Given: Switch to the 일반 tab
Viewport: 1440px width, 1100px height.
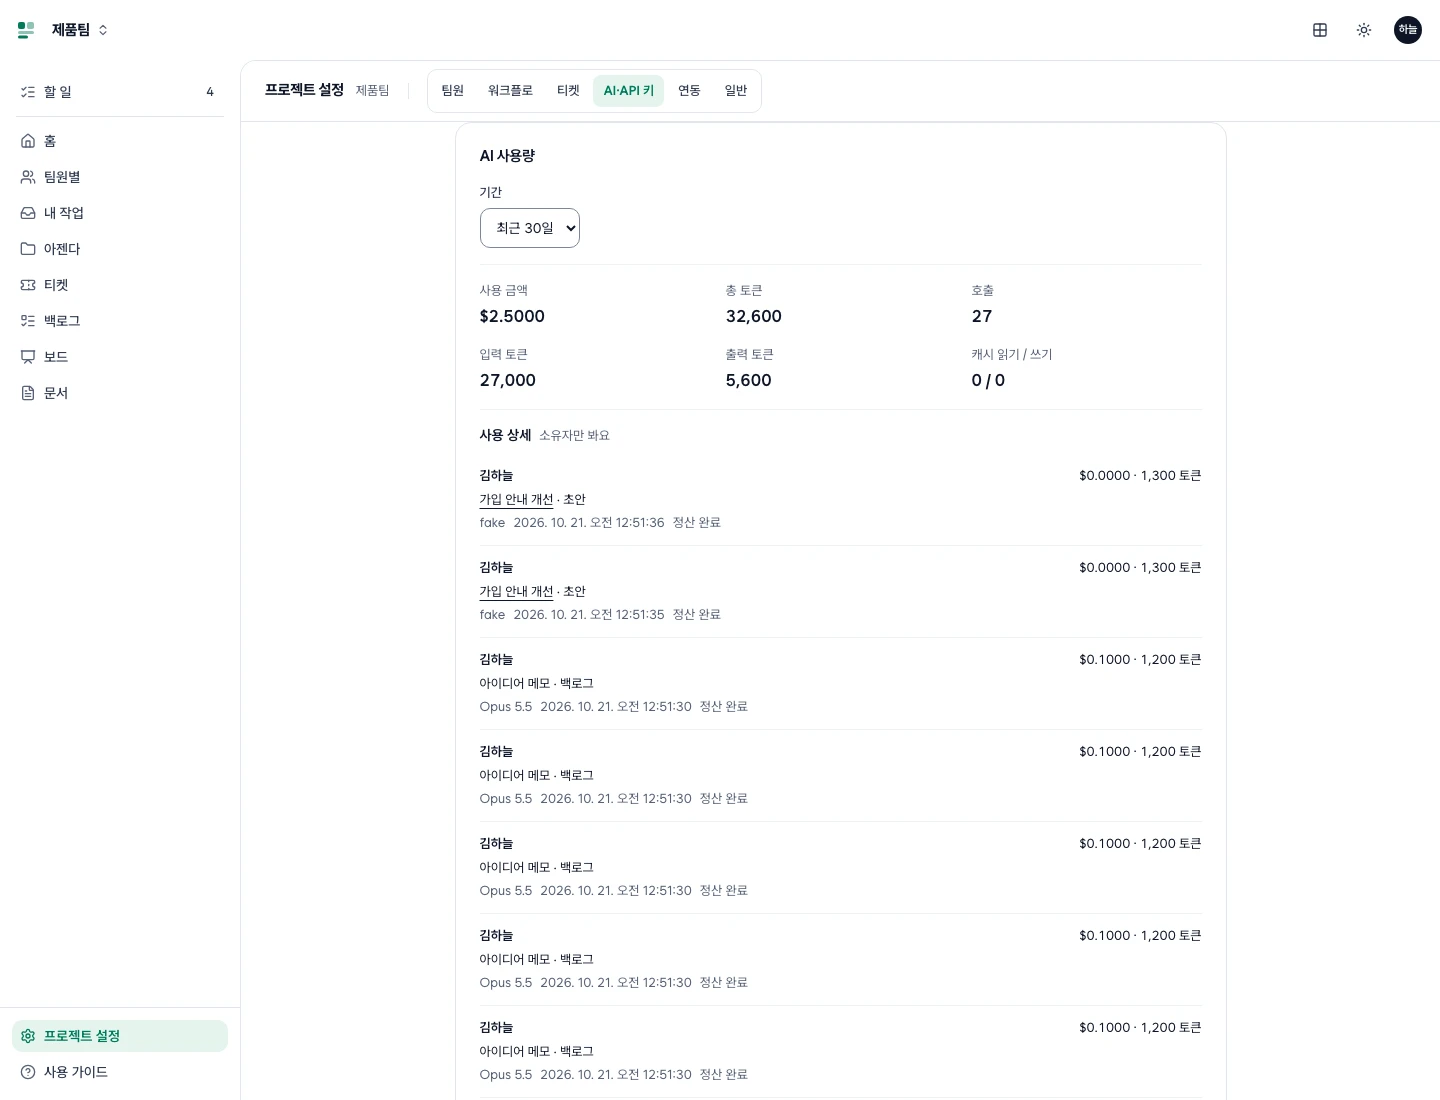Looking at the screenshot, I should 736,91.
